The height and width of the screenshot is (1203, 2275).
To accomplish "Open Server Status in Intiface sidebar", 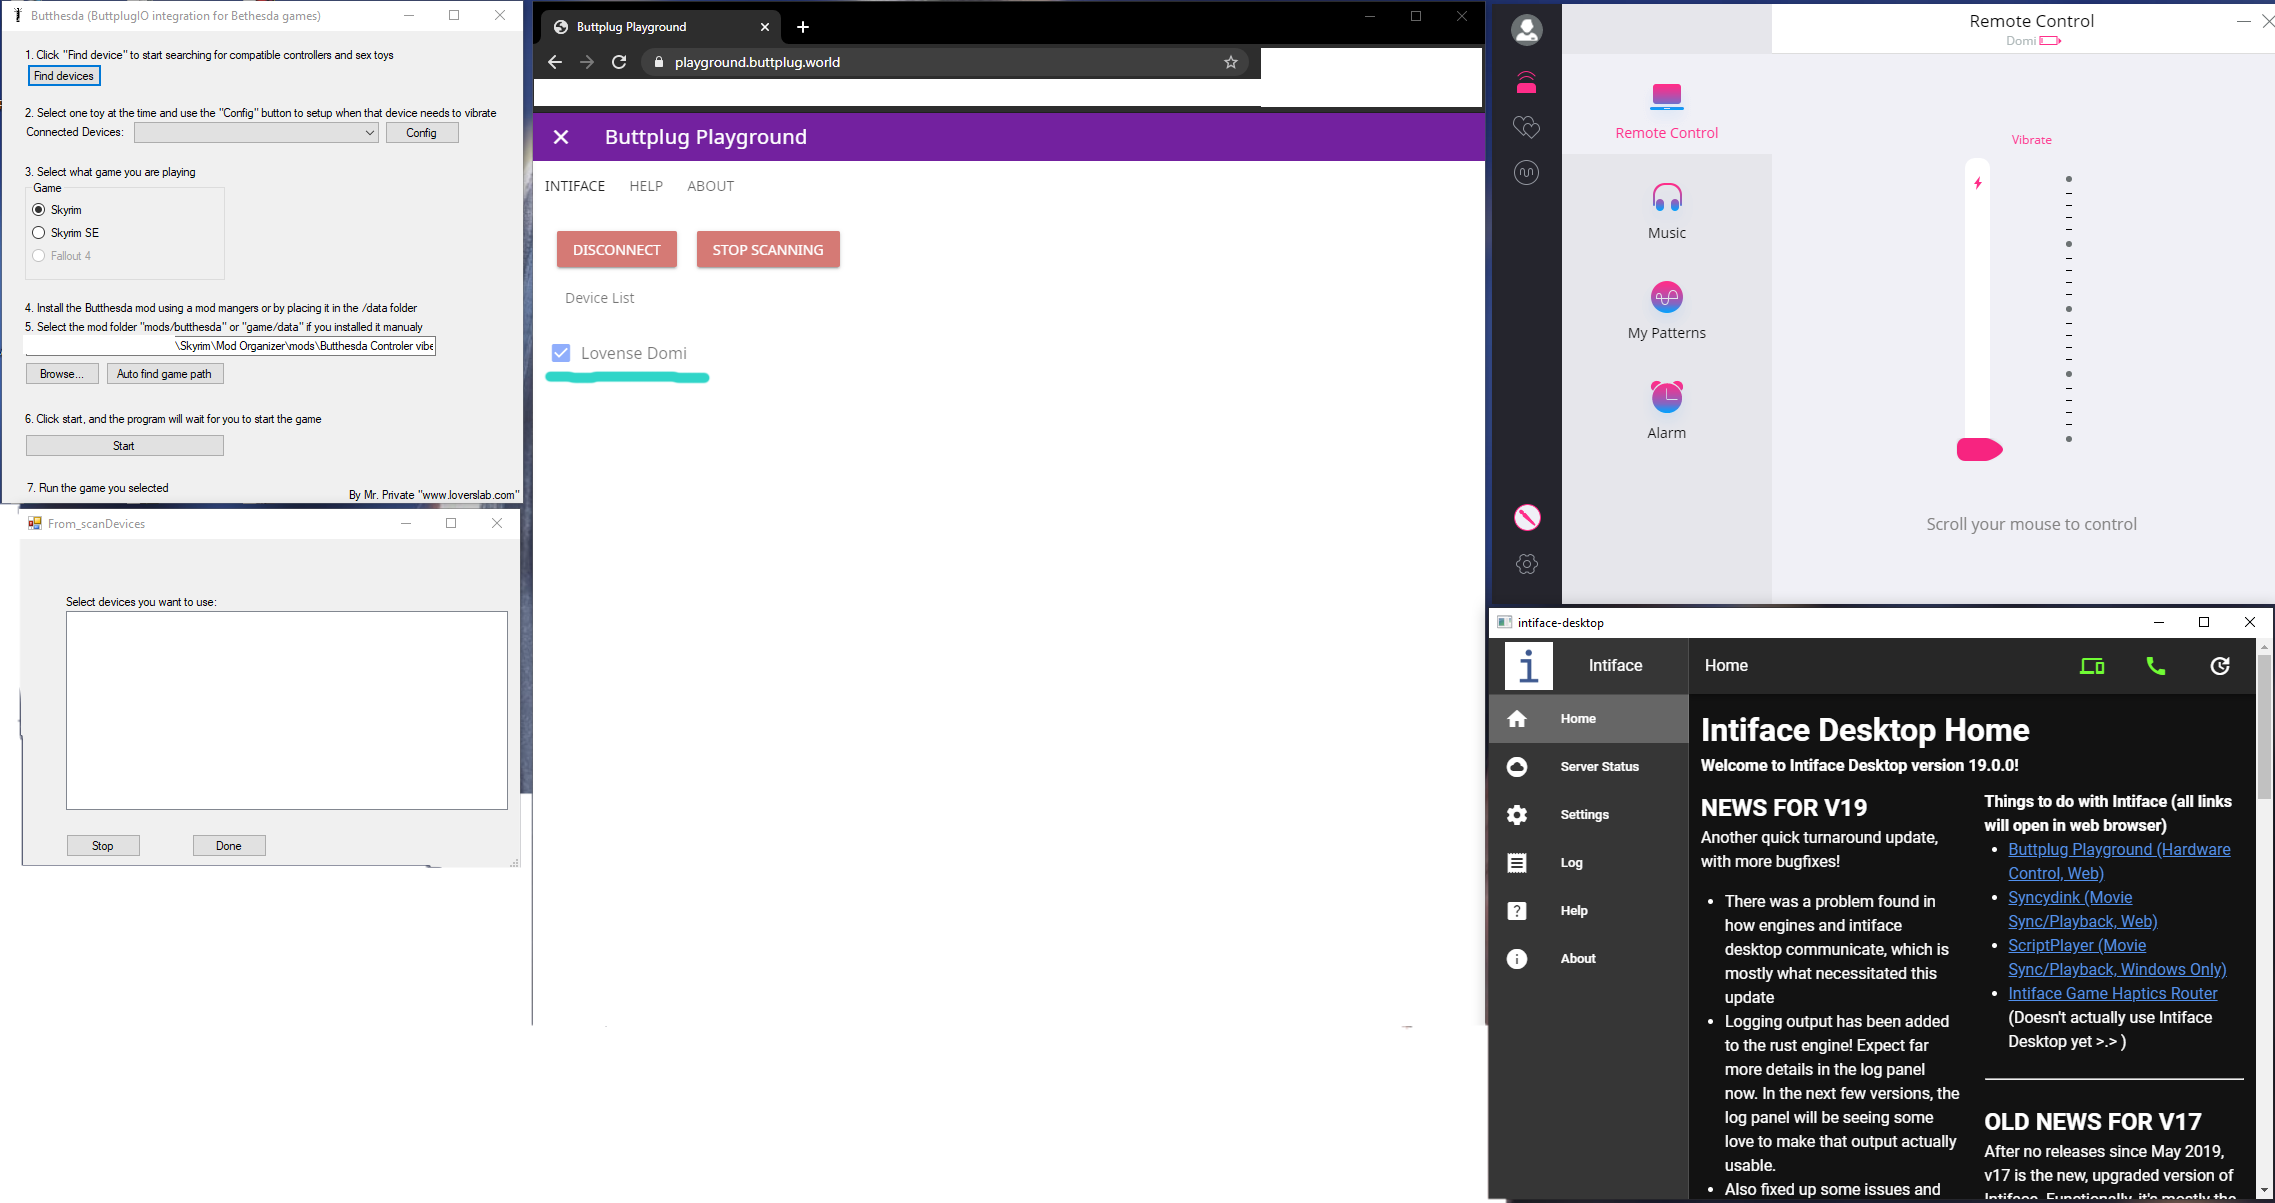I will (x=1588, y=767).
